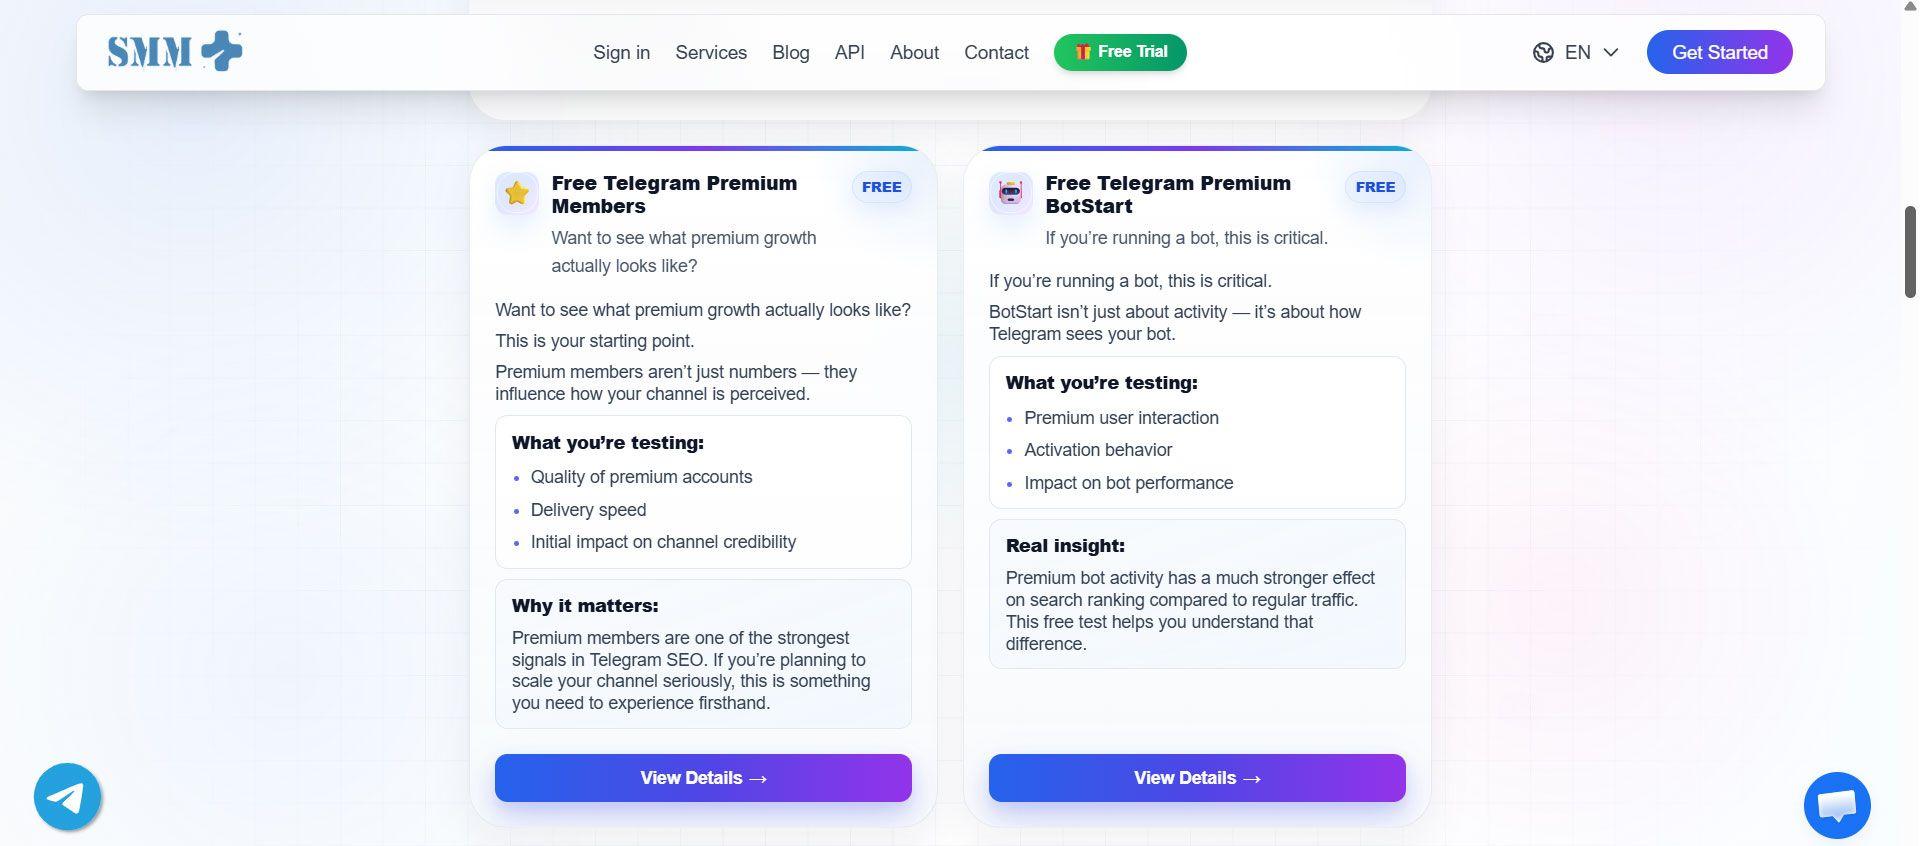Screen dimensions: 1920x846
Task: Click the gift icon in Free Trial
Action: click(x=1083, y=52)
